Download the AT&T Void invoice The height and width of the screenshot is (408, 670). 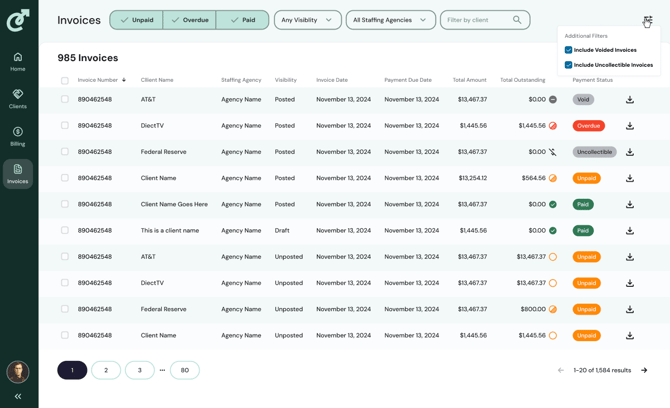click(630, 100)
